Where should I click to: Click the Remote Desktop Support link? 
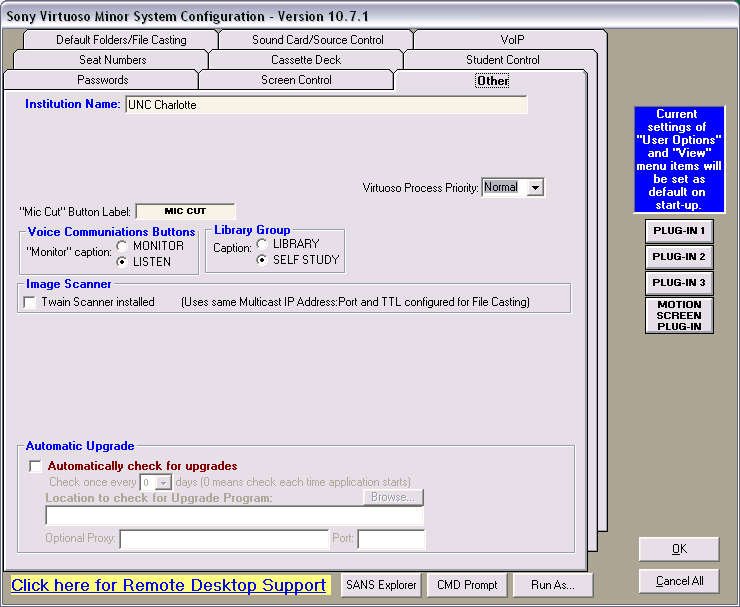(168, 585)
